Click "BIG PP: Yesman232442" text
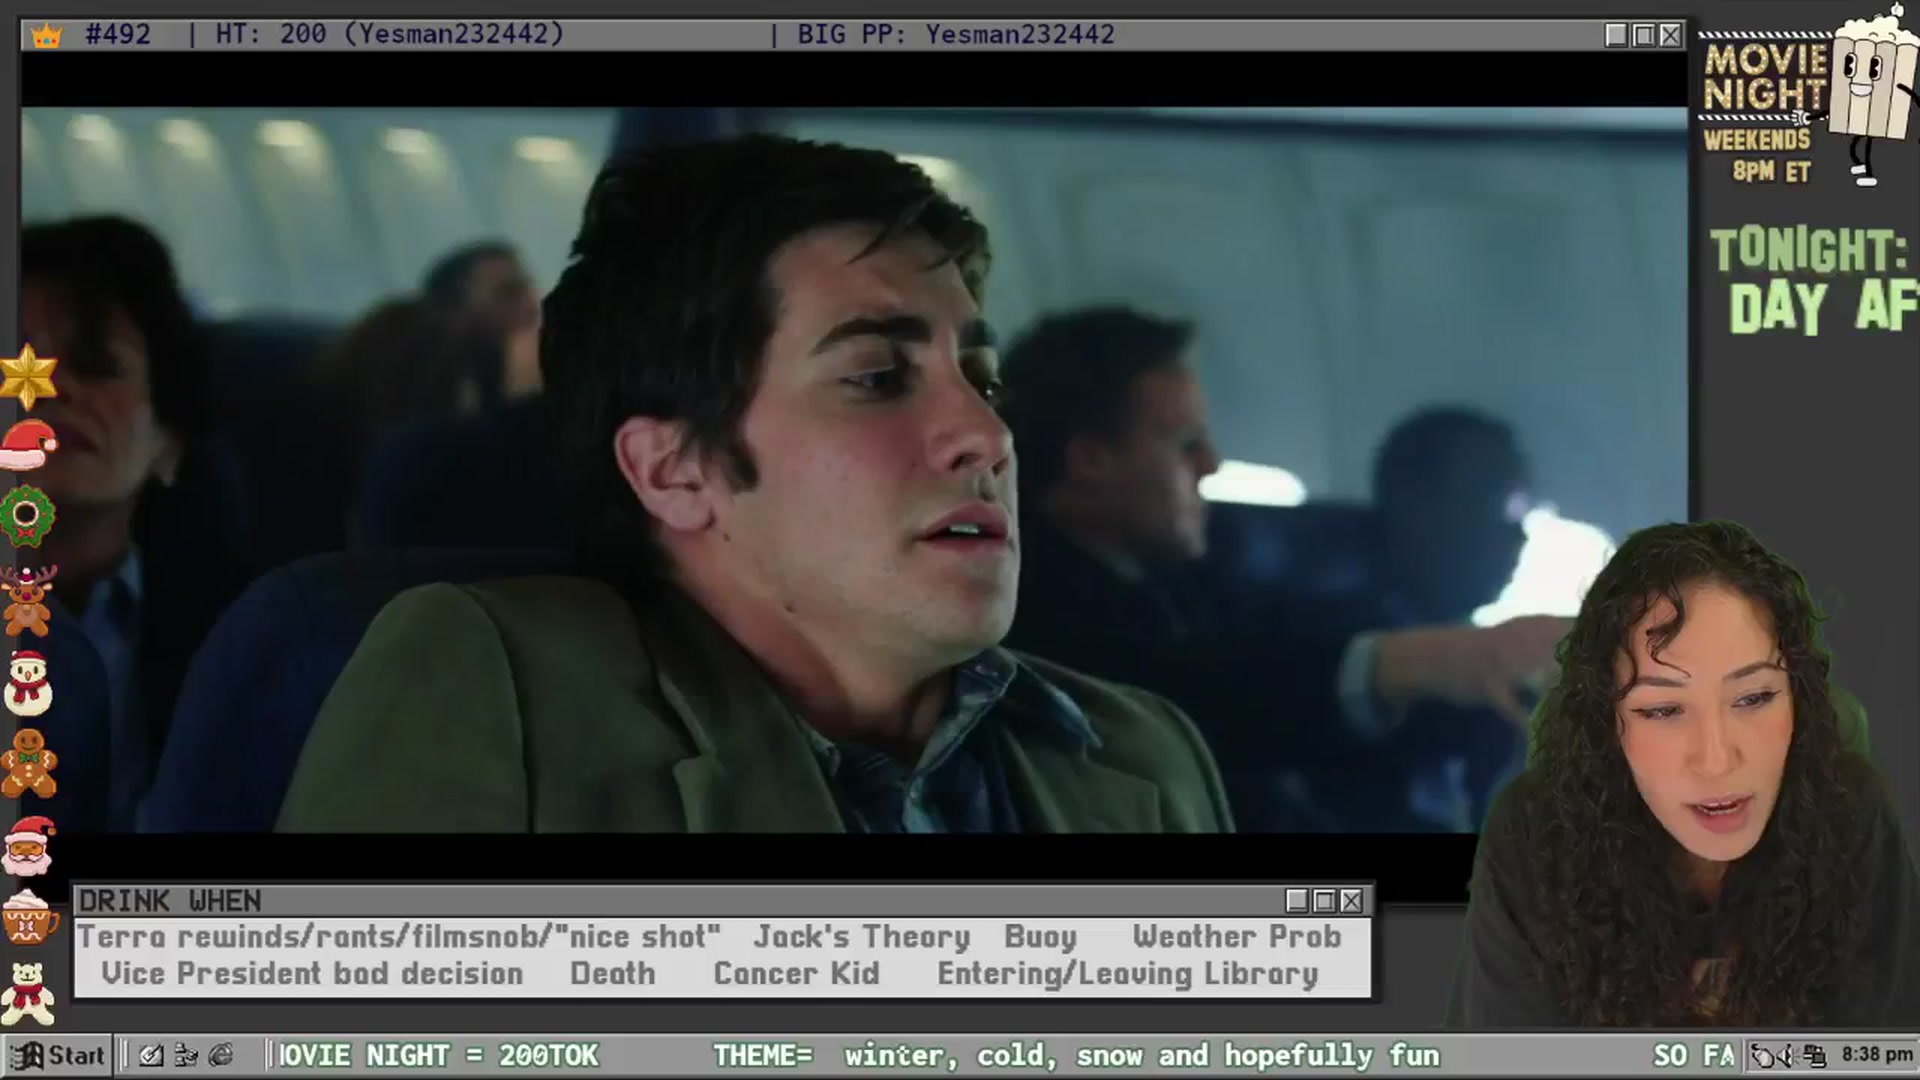This screenshot has height=1080, width=1920. click(x=956, y=35)
